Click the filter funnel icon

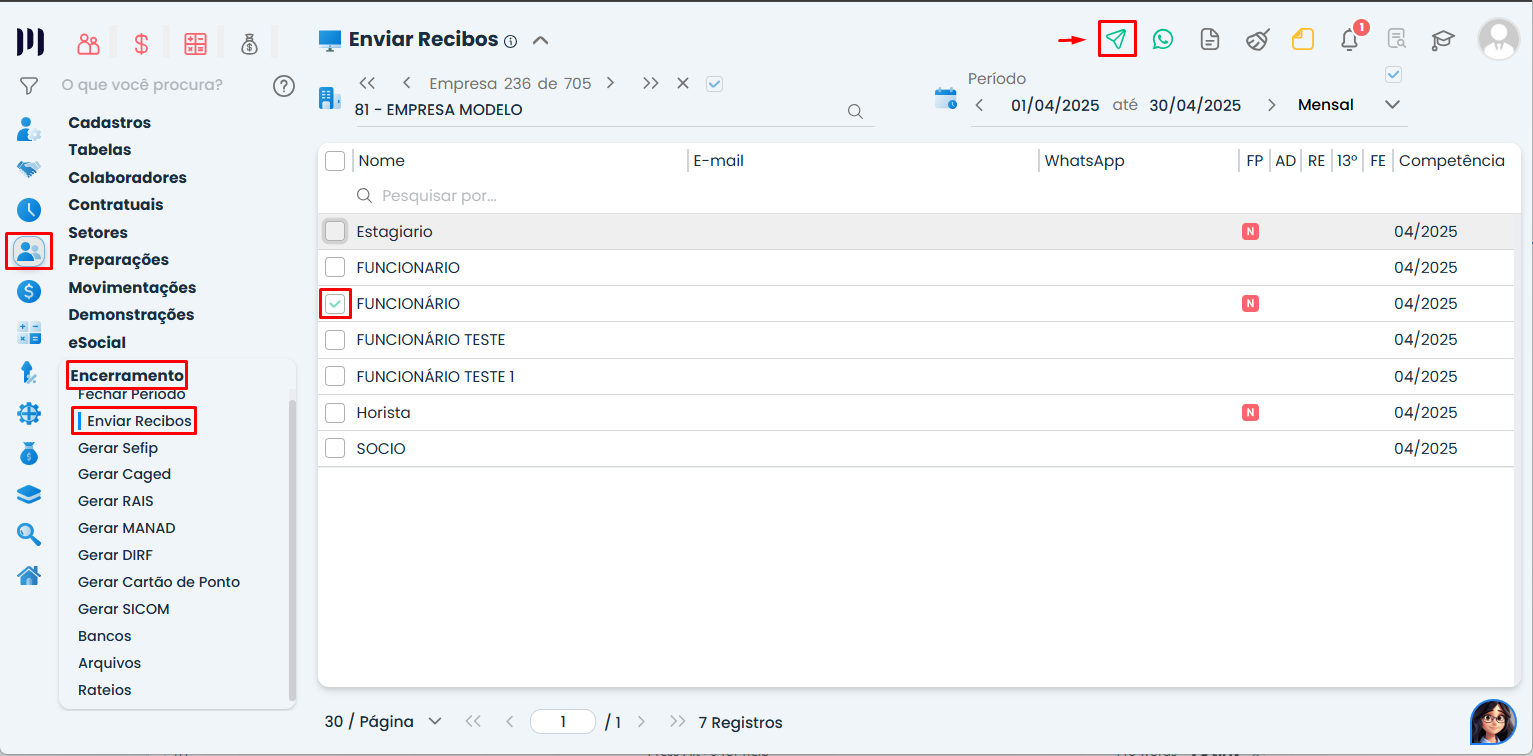click(29, 86)
